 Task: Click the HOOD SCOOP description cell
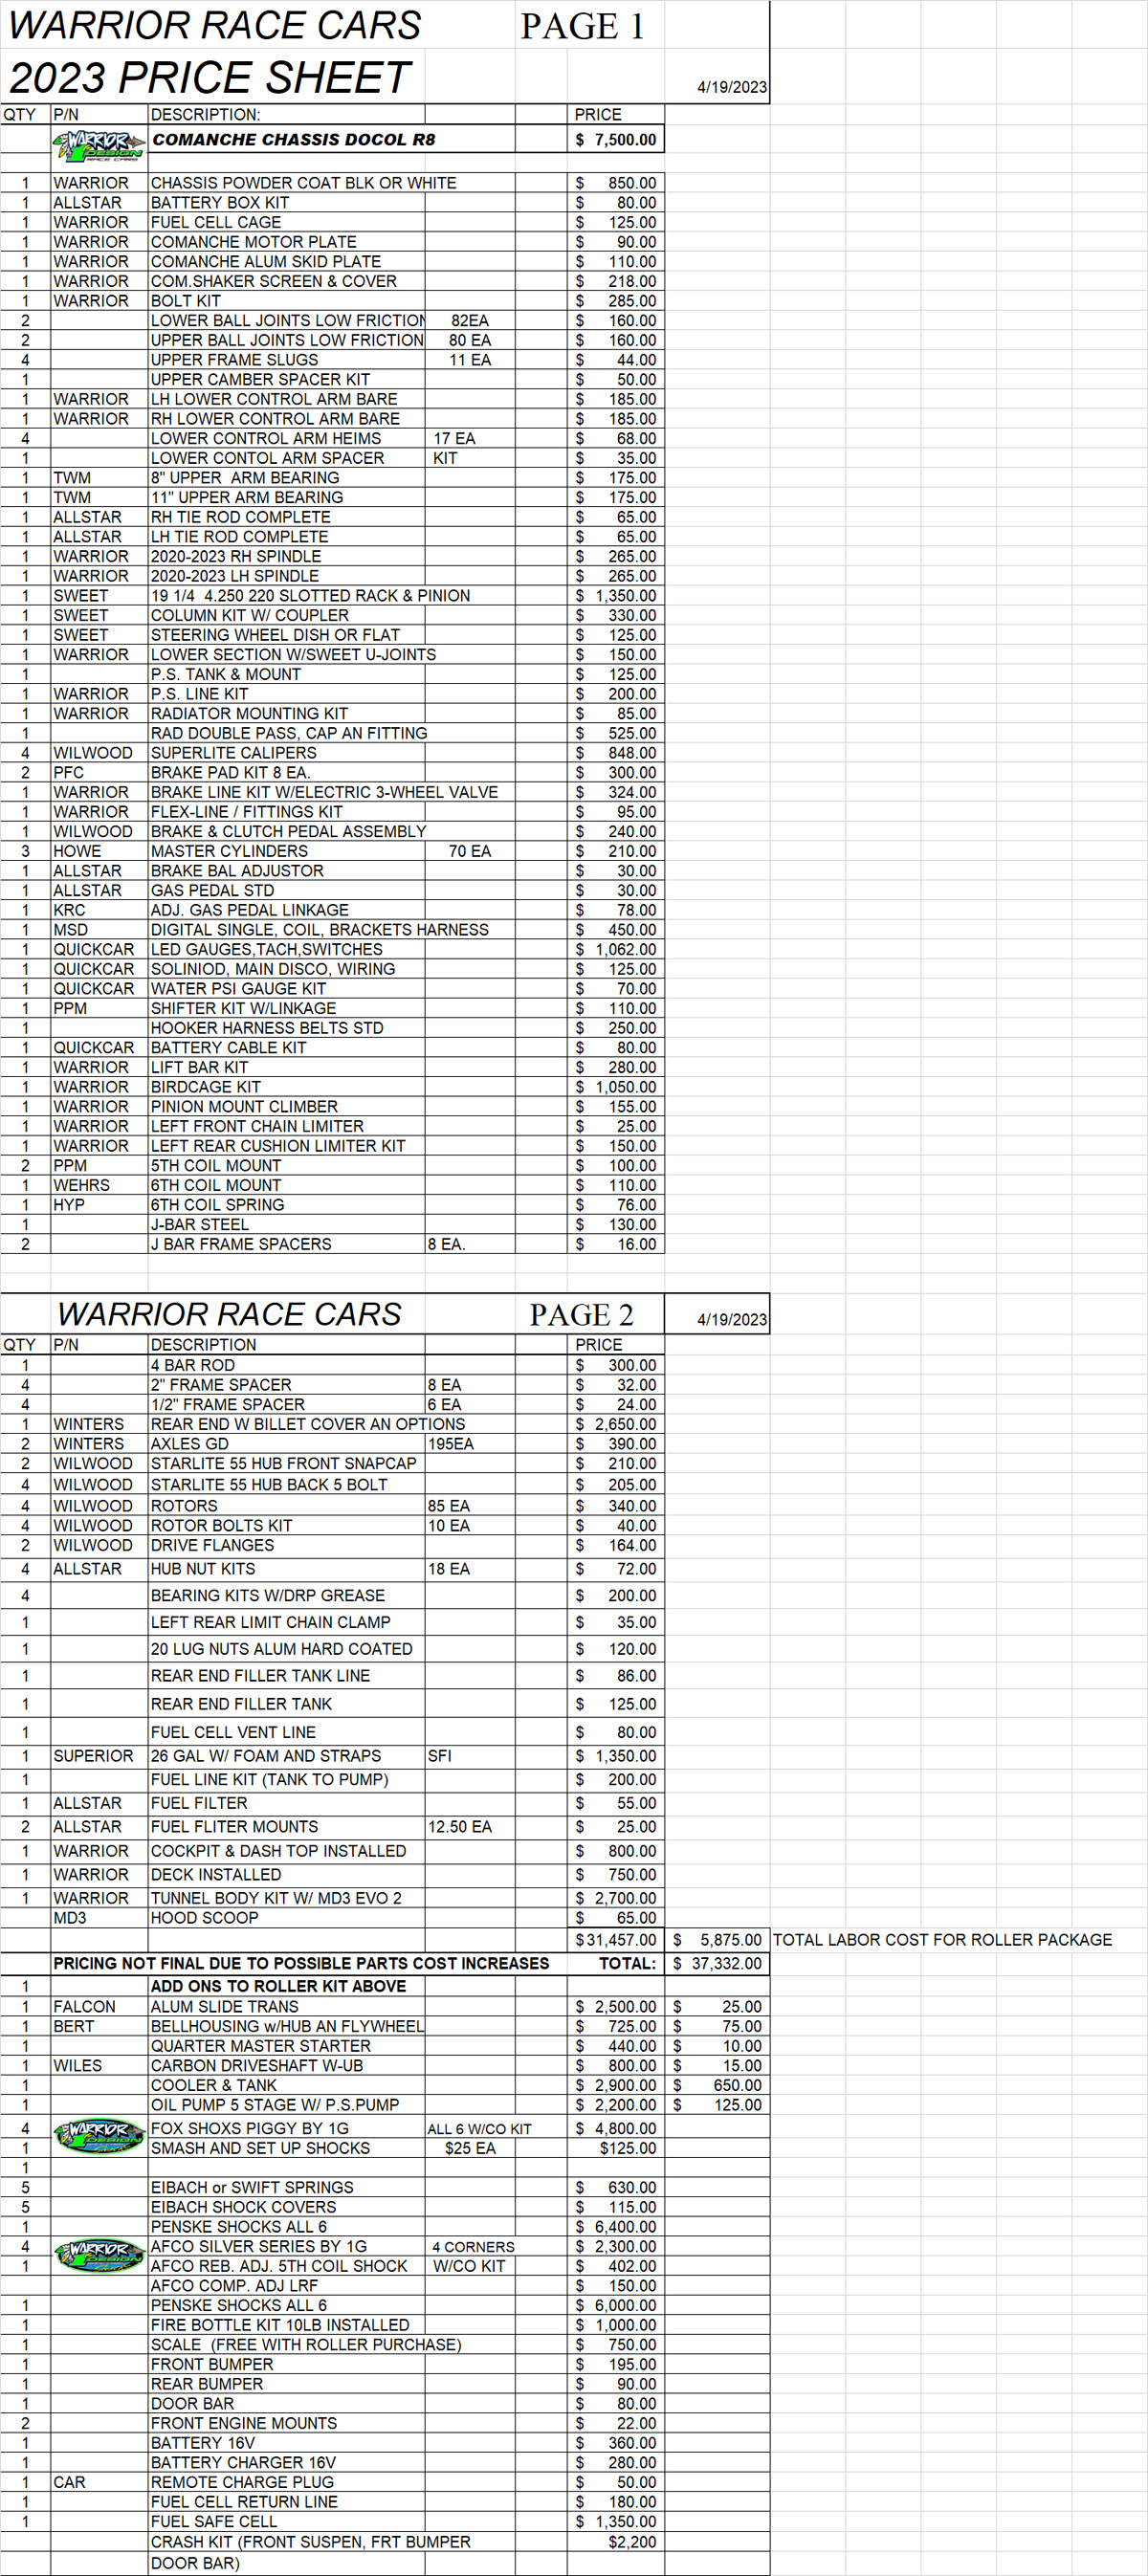pos(205,1918)
